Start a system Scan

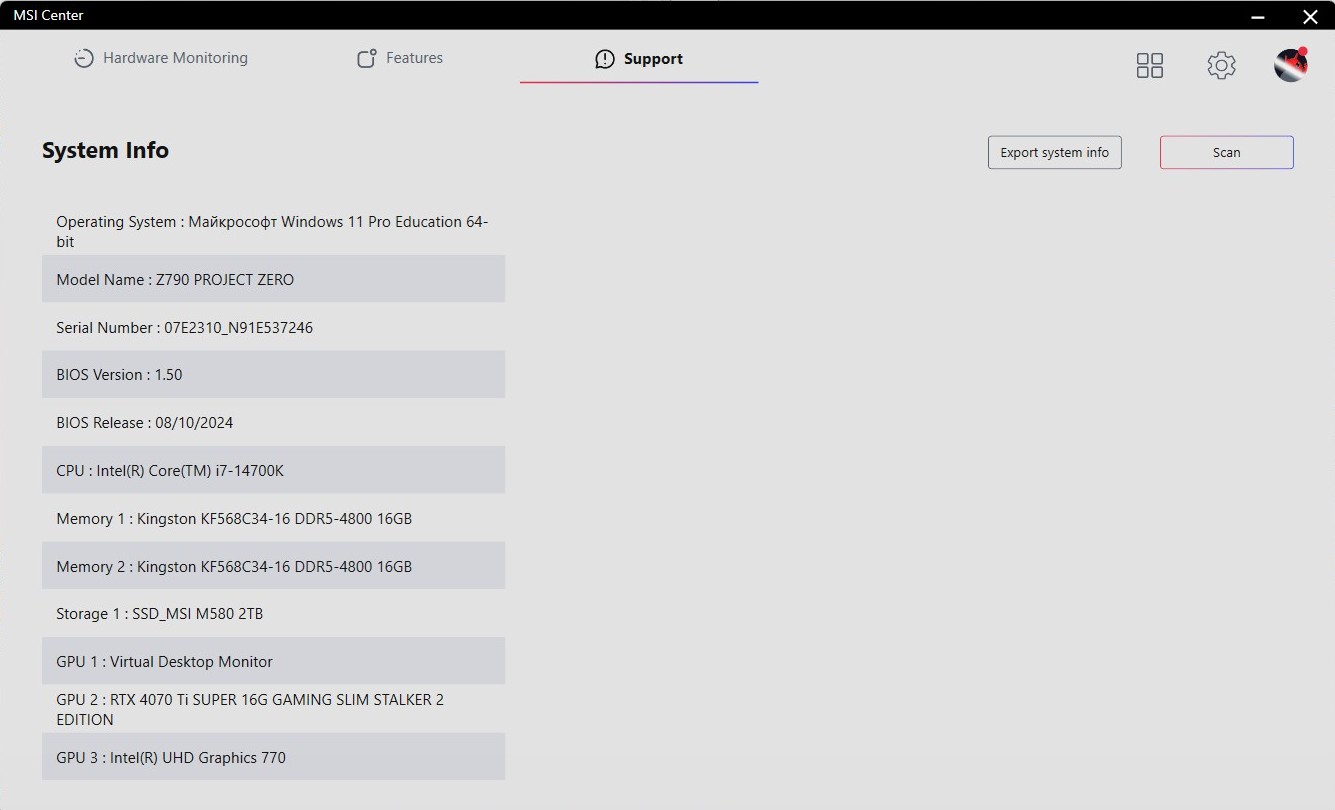[1227, 153]
